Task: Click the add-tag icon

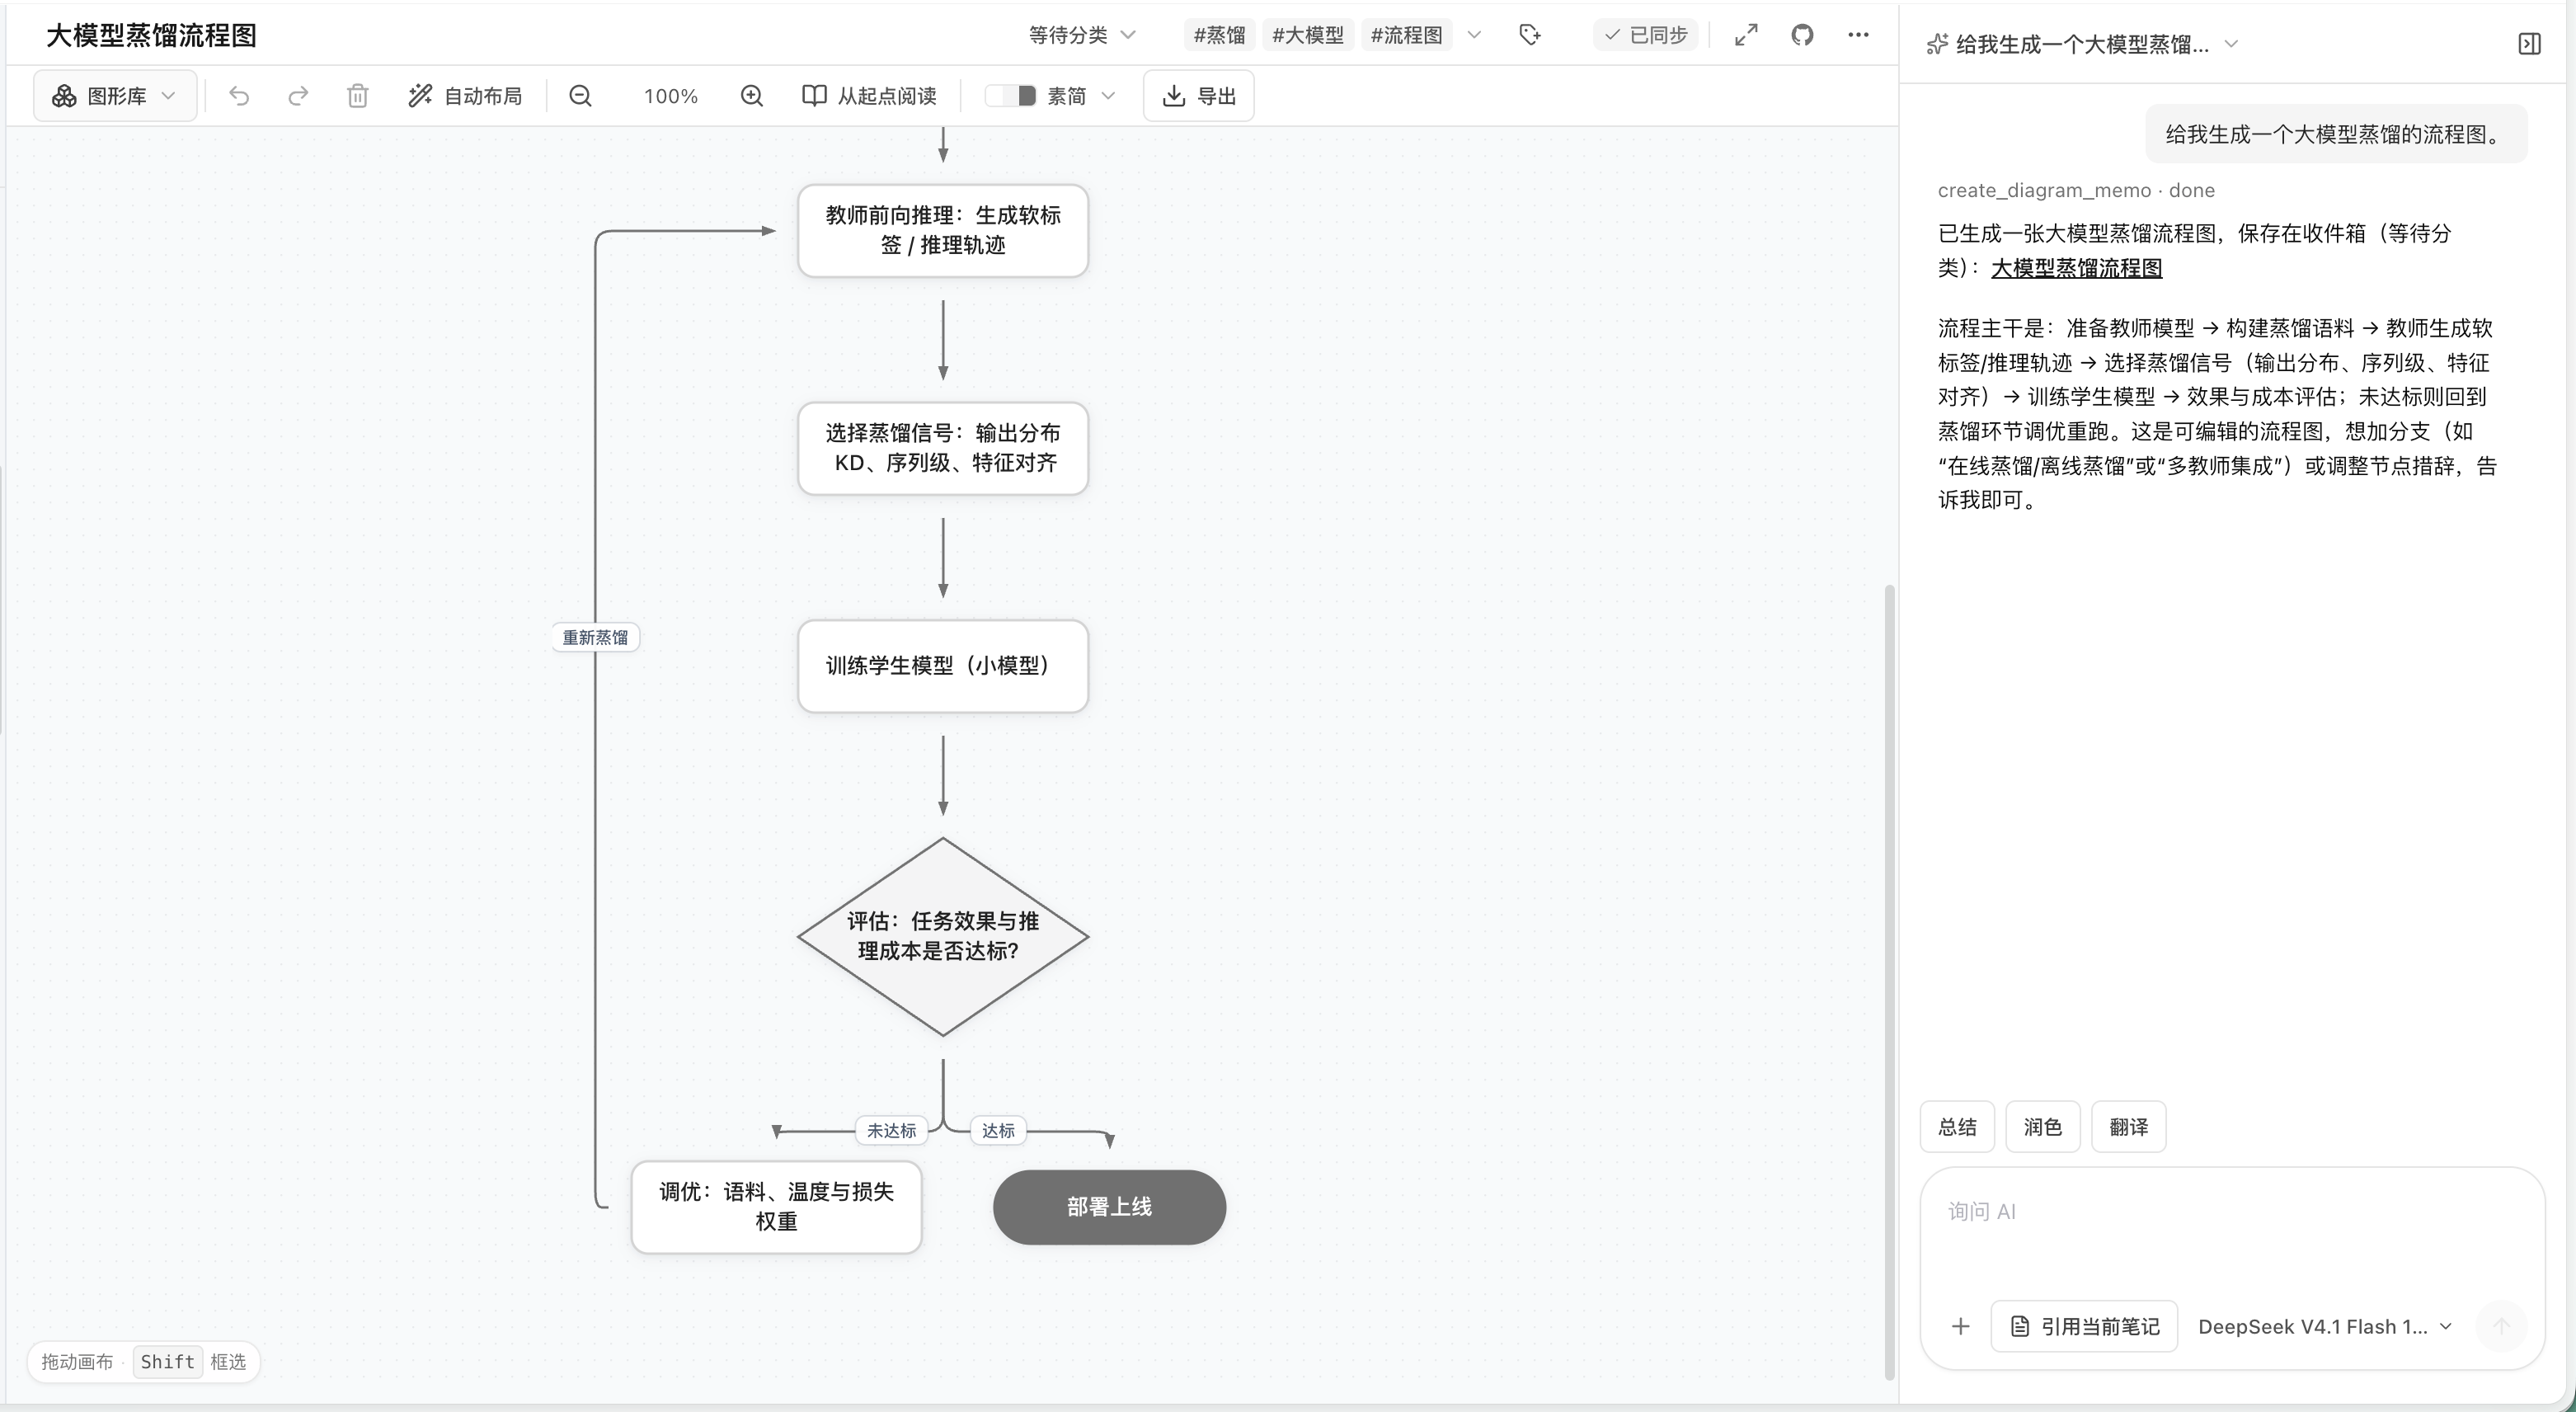Action: click(x=1530, y=35)
